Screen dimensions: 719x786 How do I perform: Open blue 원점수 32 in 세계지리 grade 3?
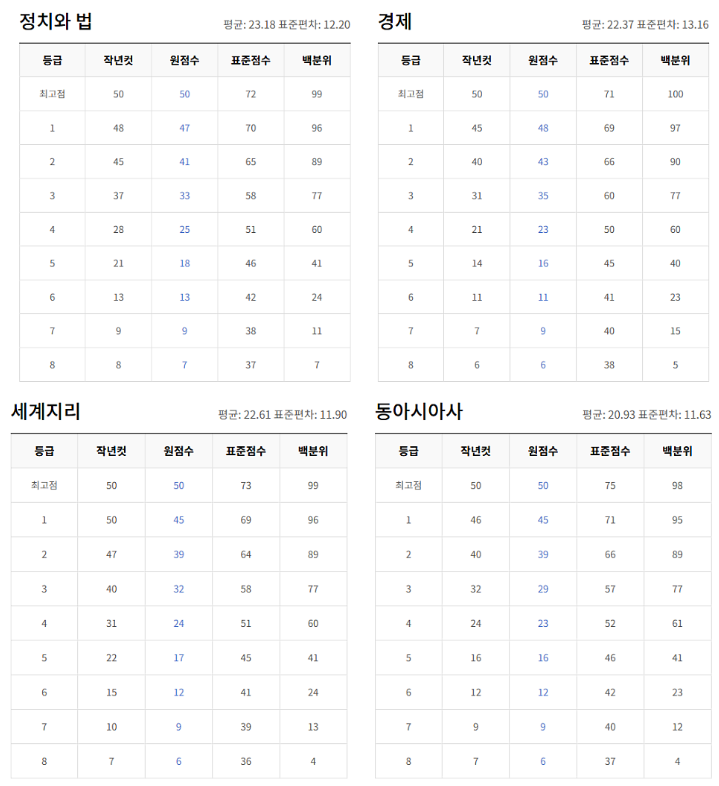178,589
